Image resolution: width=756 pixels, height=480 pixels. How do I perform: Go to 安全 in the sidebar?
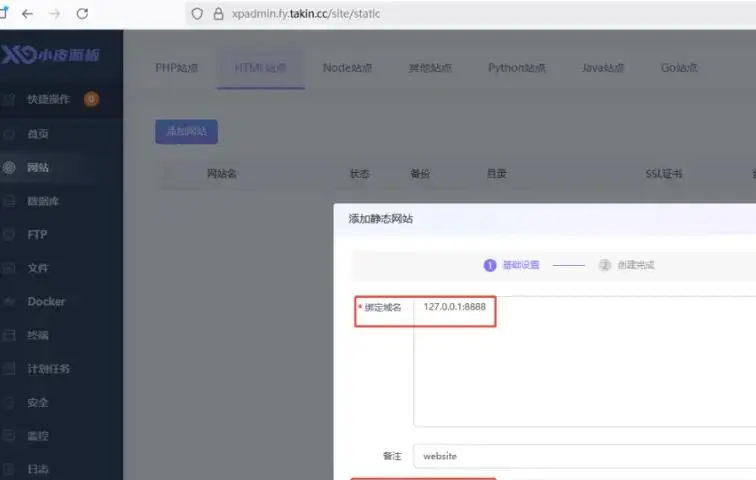[x=38, y=402]
